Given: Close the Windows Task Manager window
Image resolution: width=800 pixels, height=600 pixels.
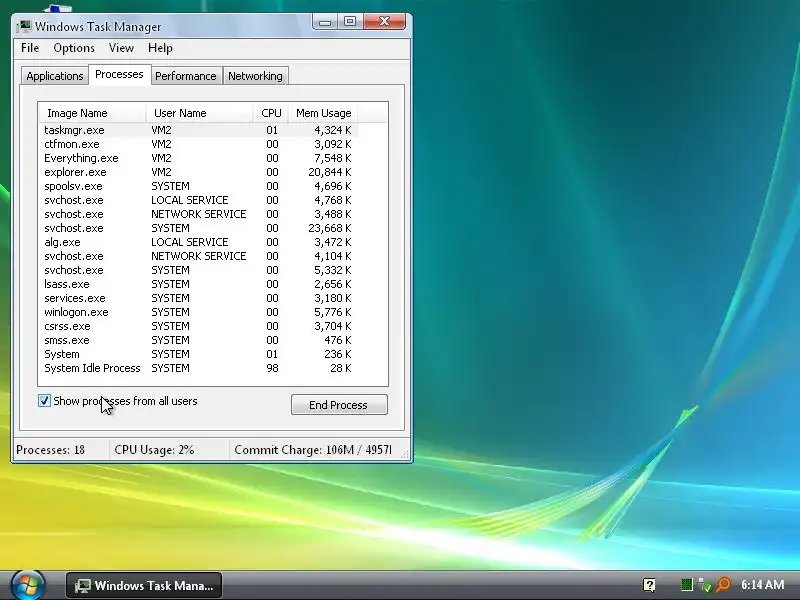Looking at the screenshot, I should point(385,22).
